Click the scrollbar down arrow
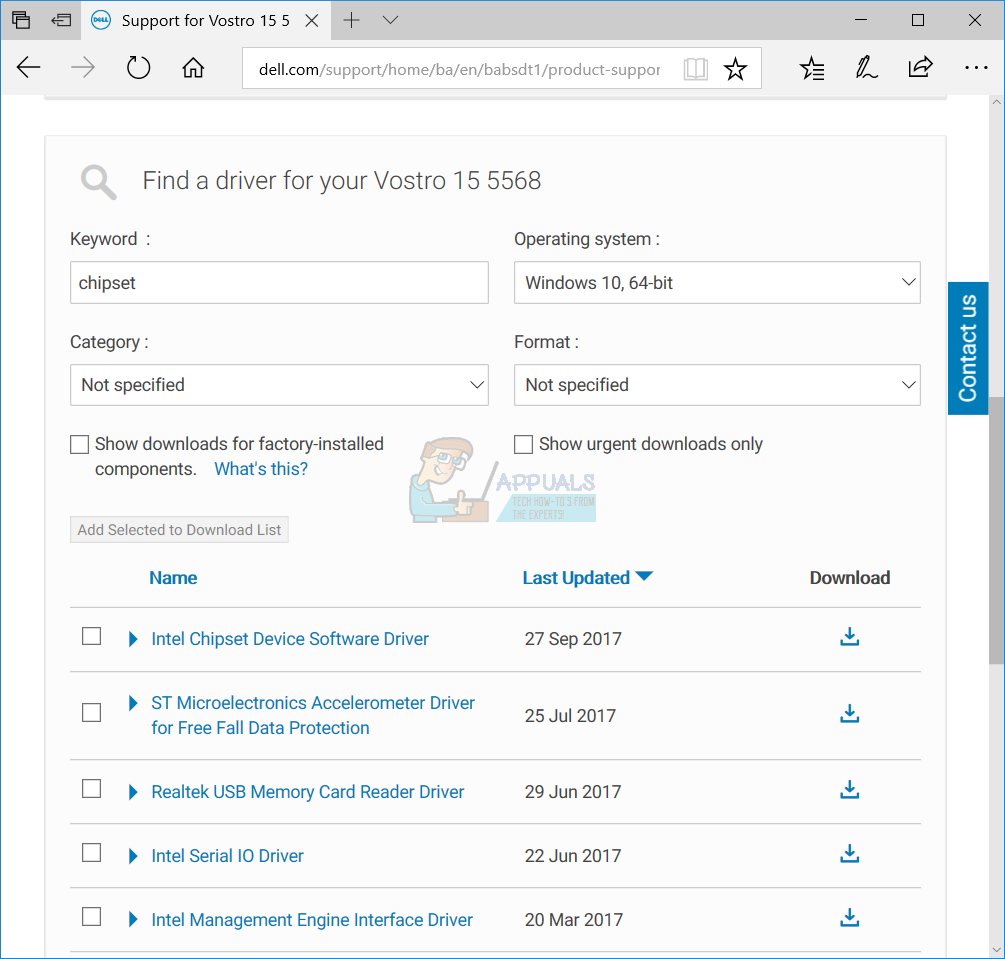 996,950
